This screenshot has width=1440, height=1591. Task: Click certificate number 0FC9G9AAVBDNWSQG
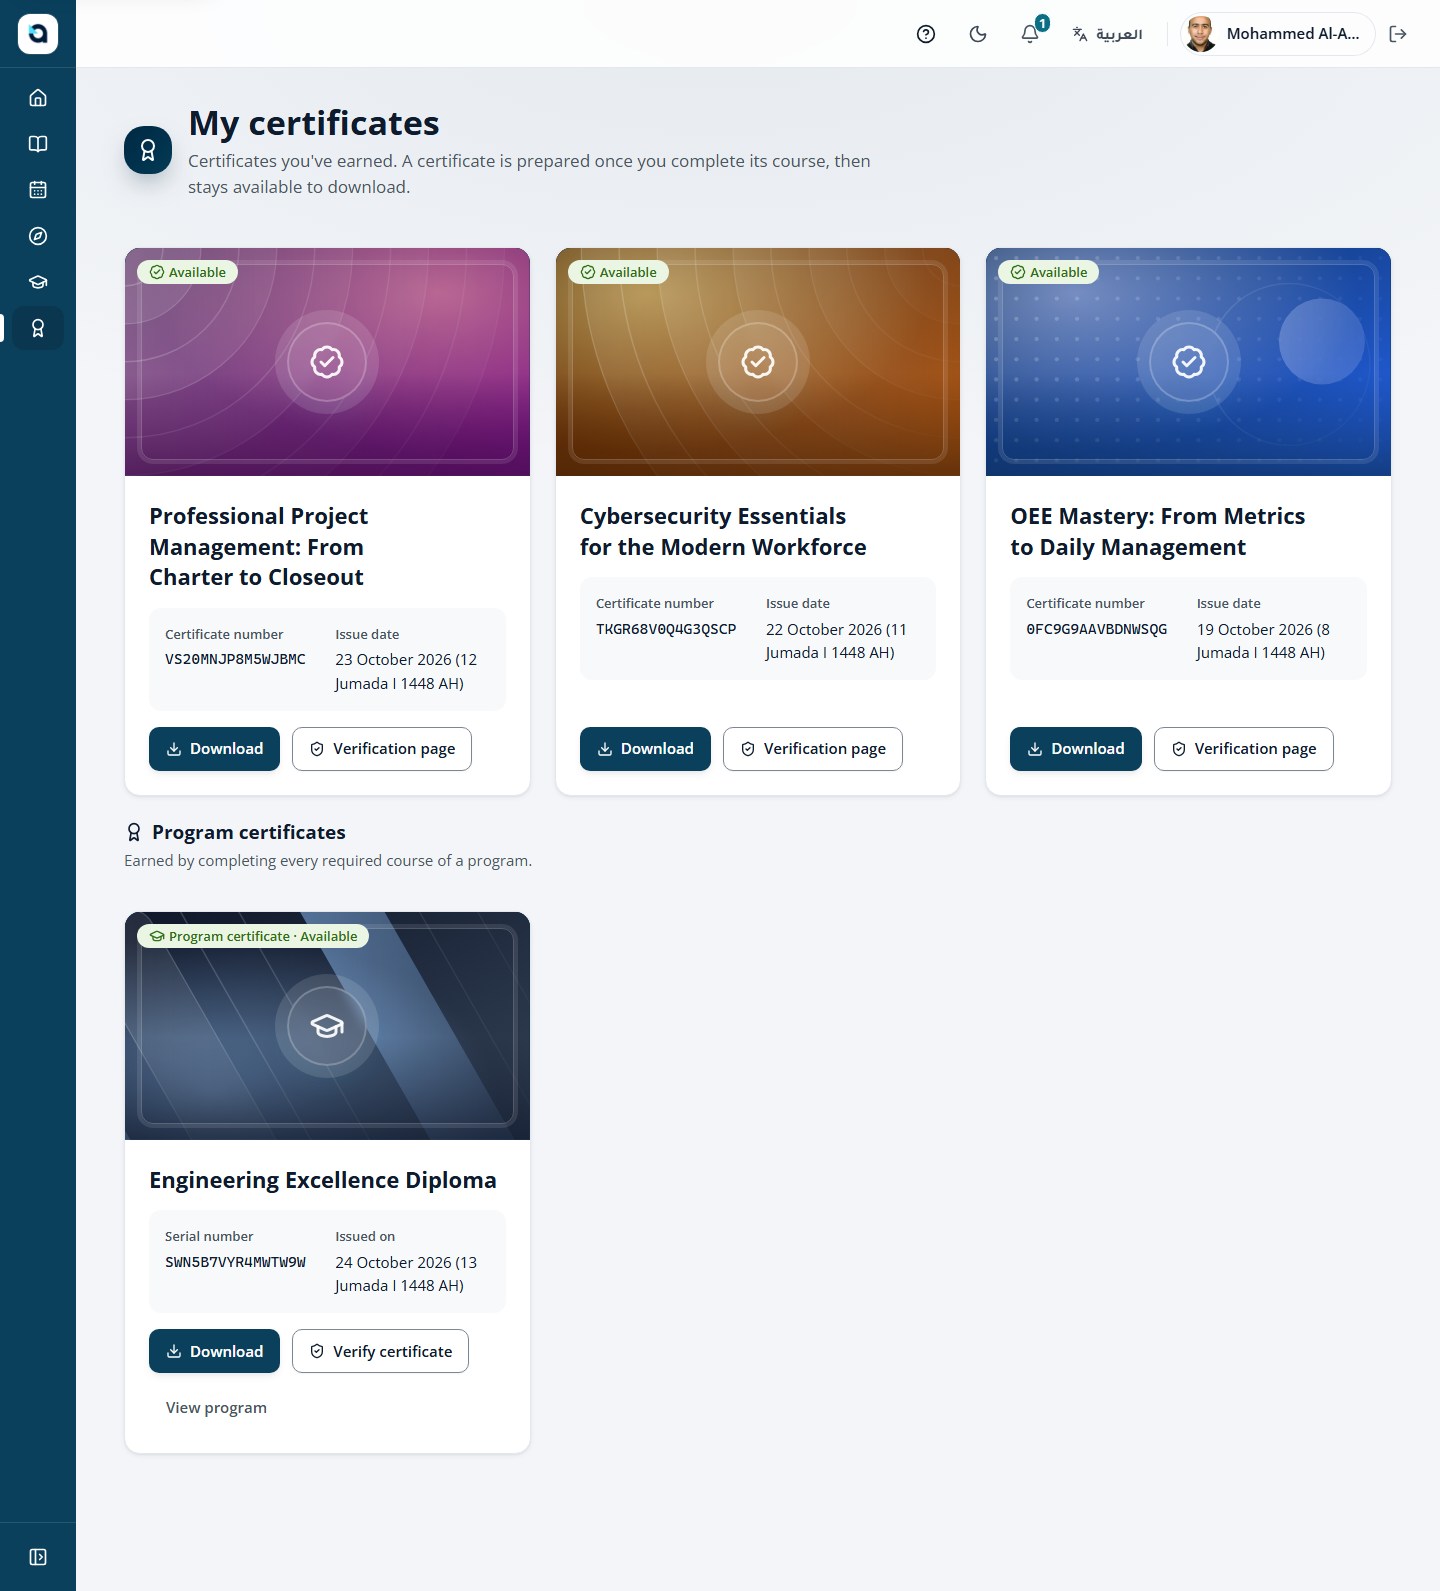pos(1097,629)
